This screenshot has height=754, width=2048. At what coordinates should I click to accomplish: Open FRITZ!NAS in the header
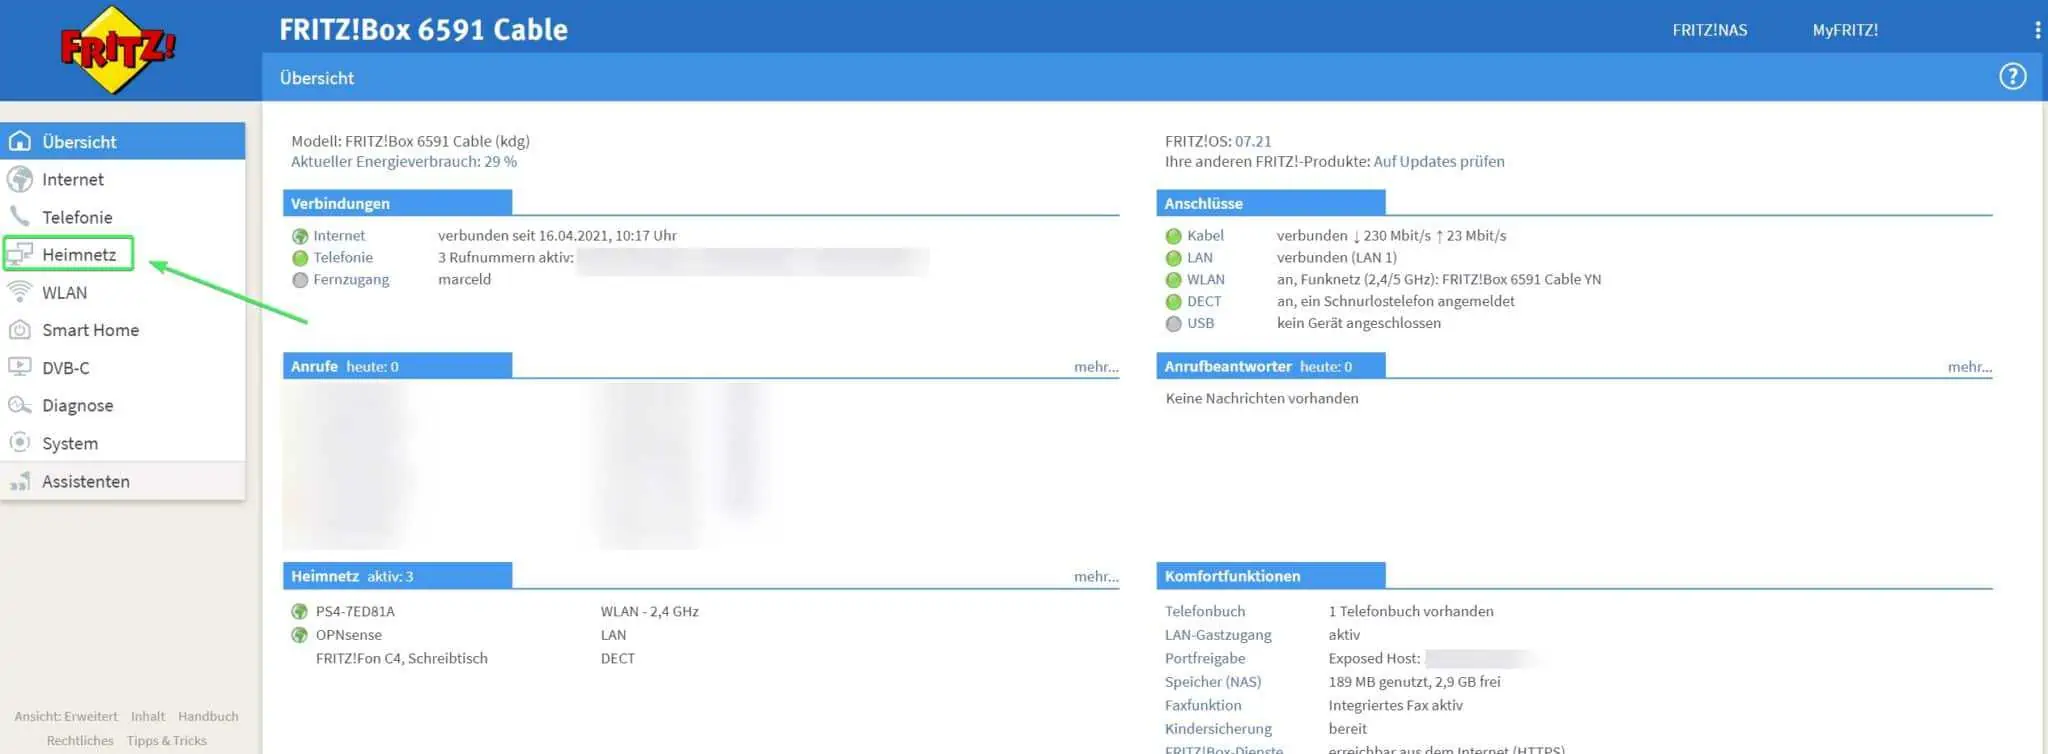click(x=1709, y=30)
